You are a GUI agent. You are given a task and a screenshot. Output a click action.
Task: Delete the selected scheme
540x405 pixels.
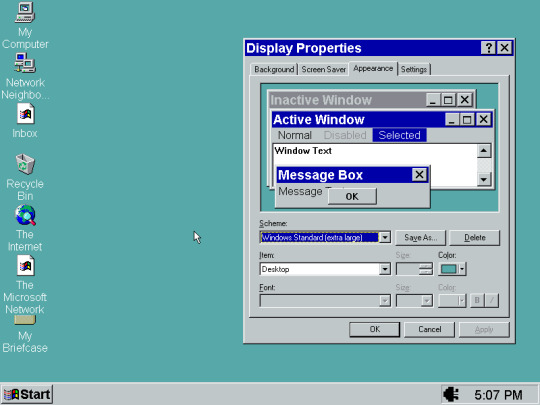475,238
